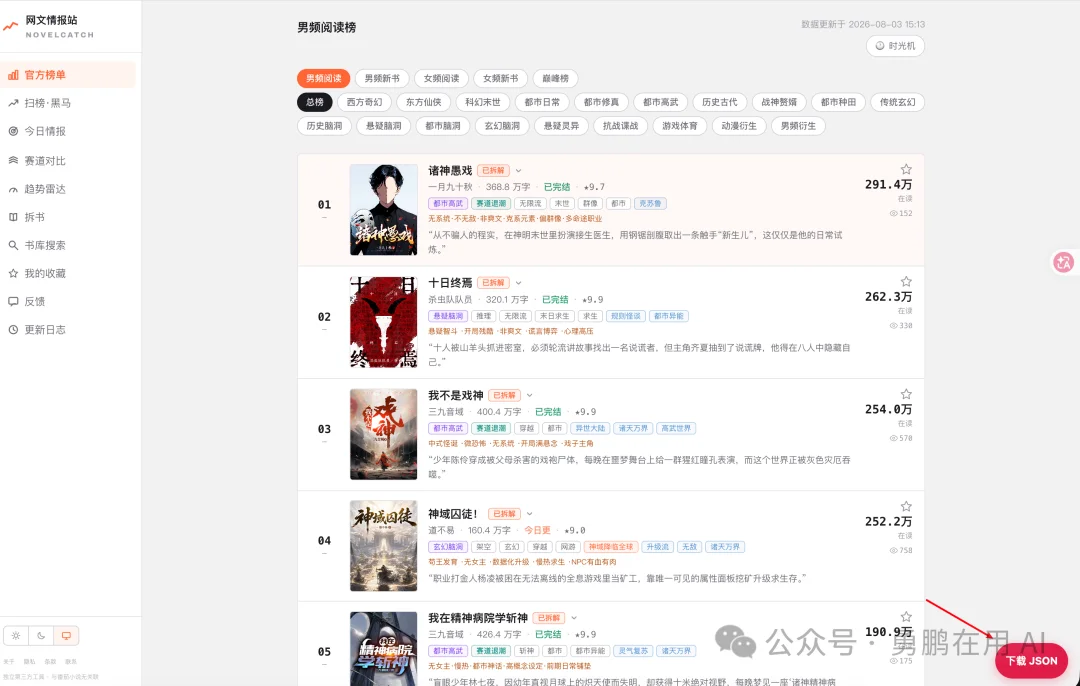
Task: Filter by 动漫衍生 category
Action: coord(739,126)
